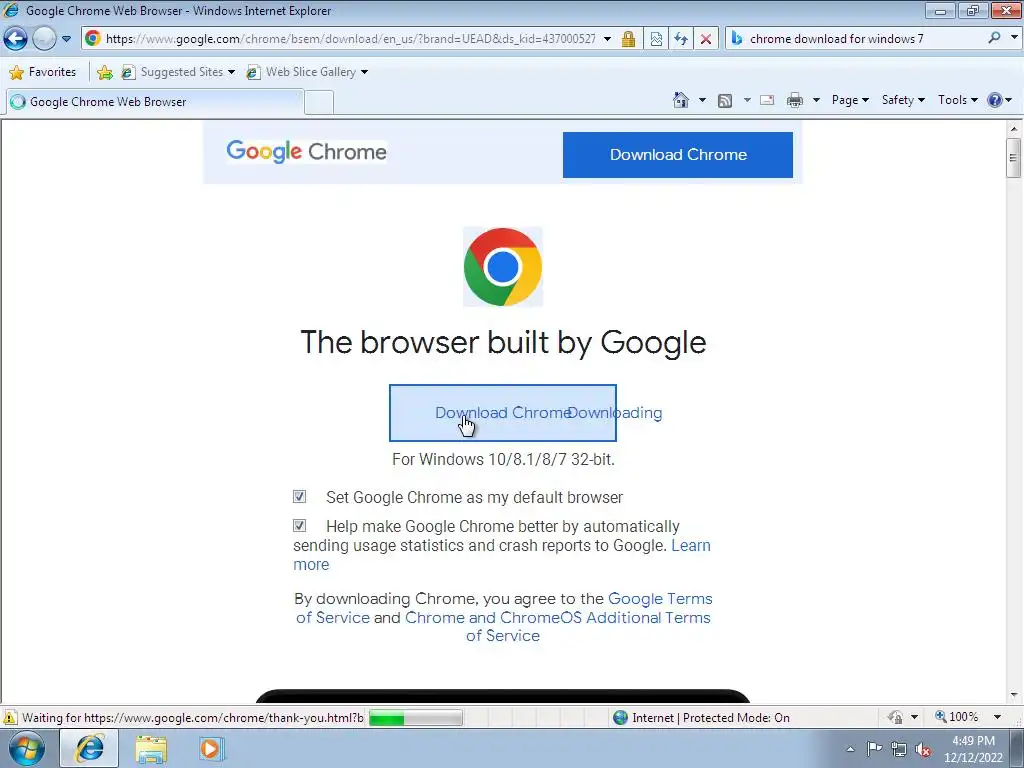Expand the address bar autocomplete dropdown

pos(607,39)
